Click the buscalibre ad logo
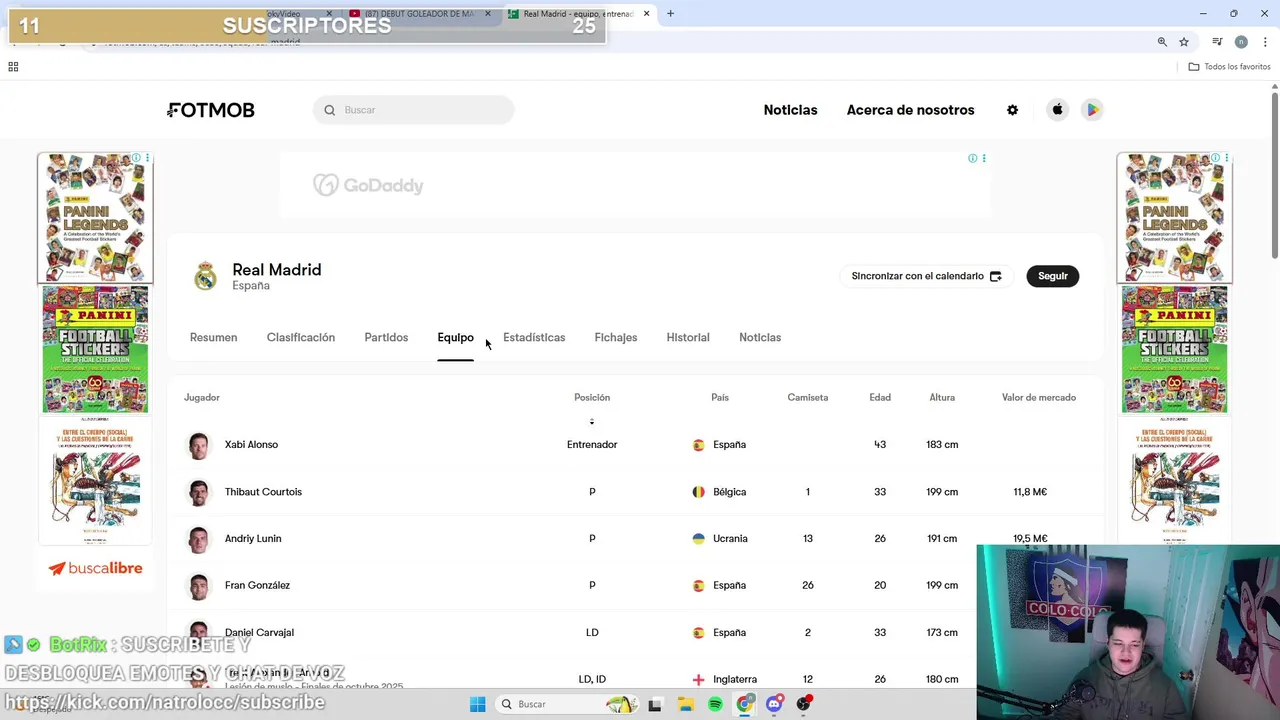 95,569
